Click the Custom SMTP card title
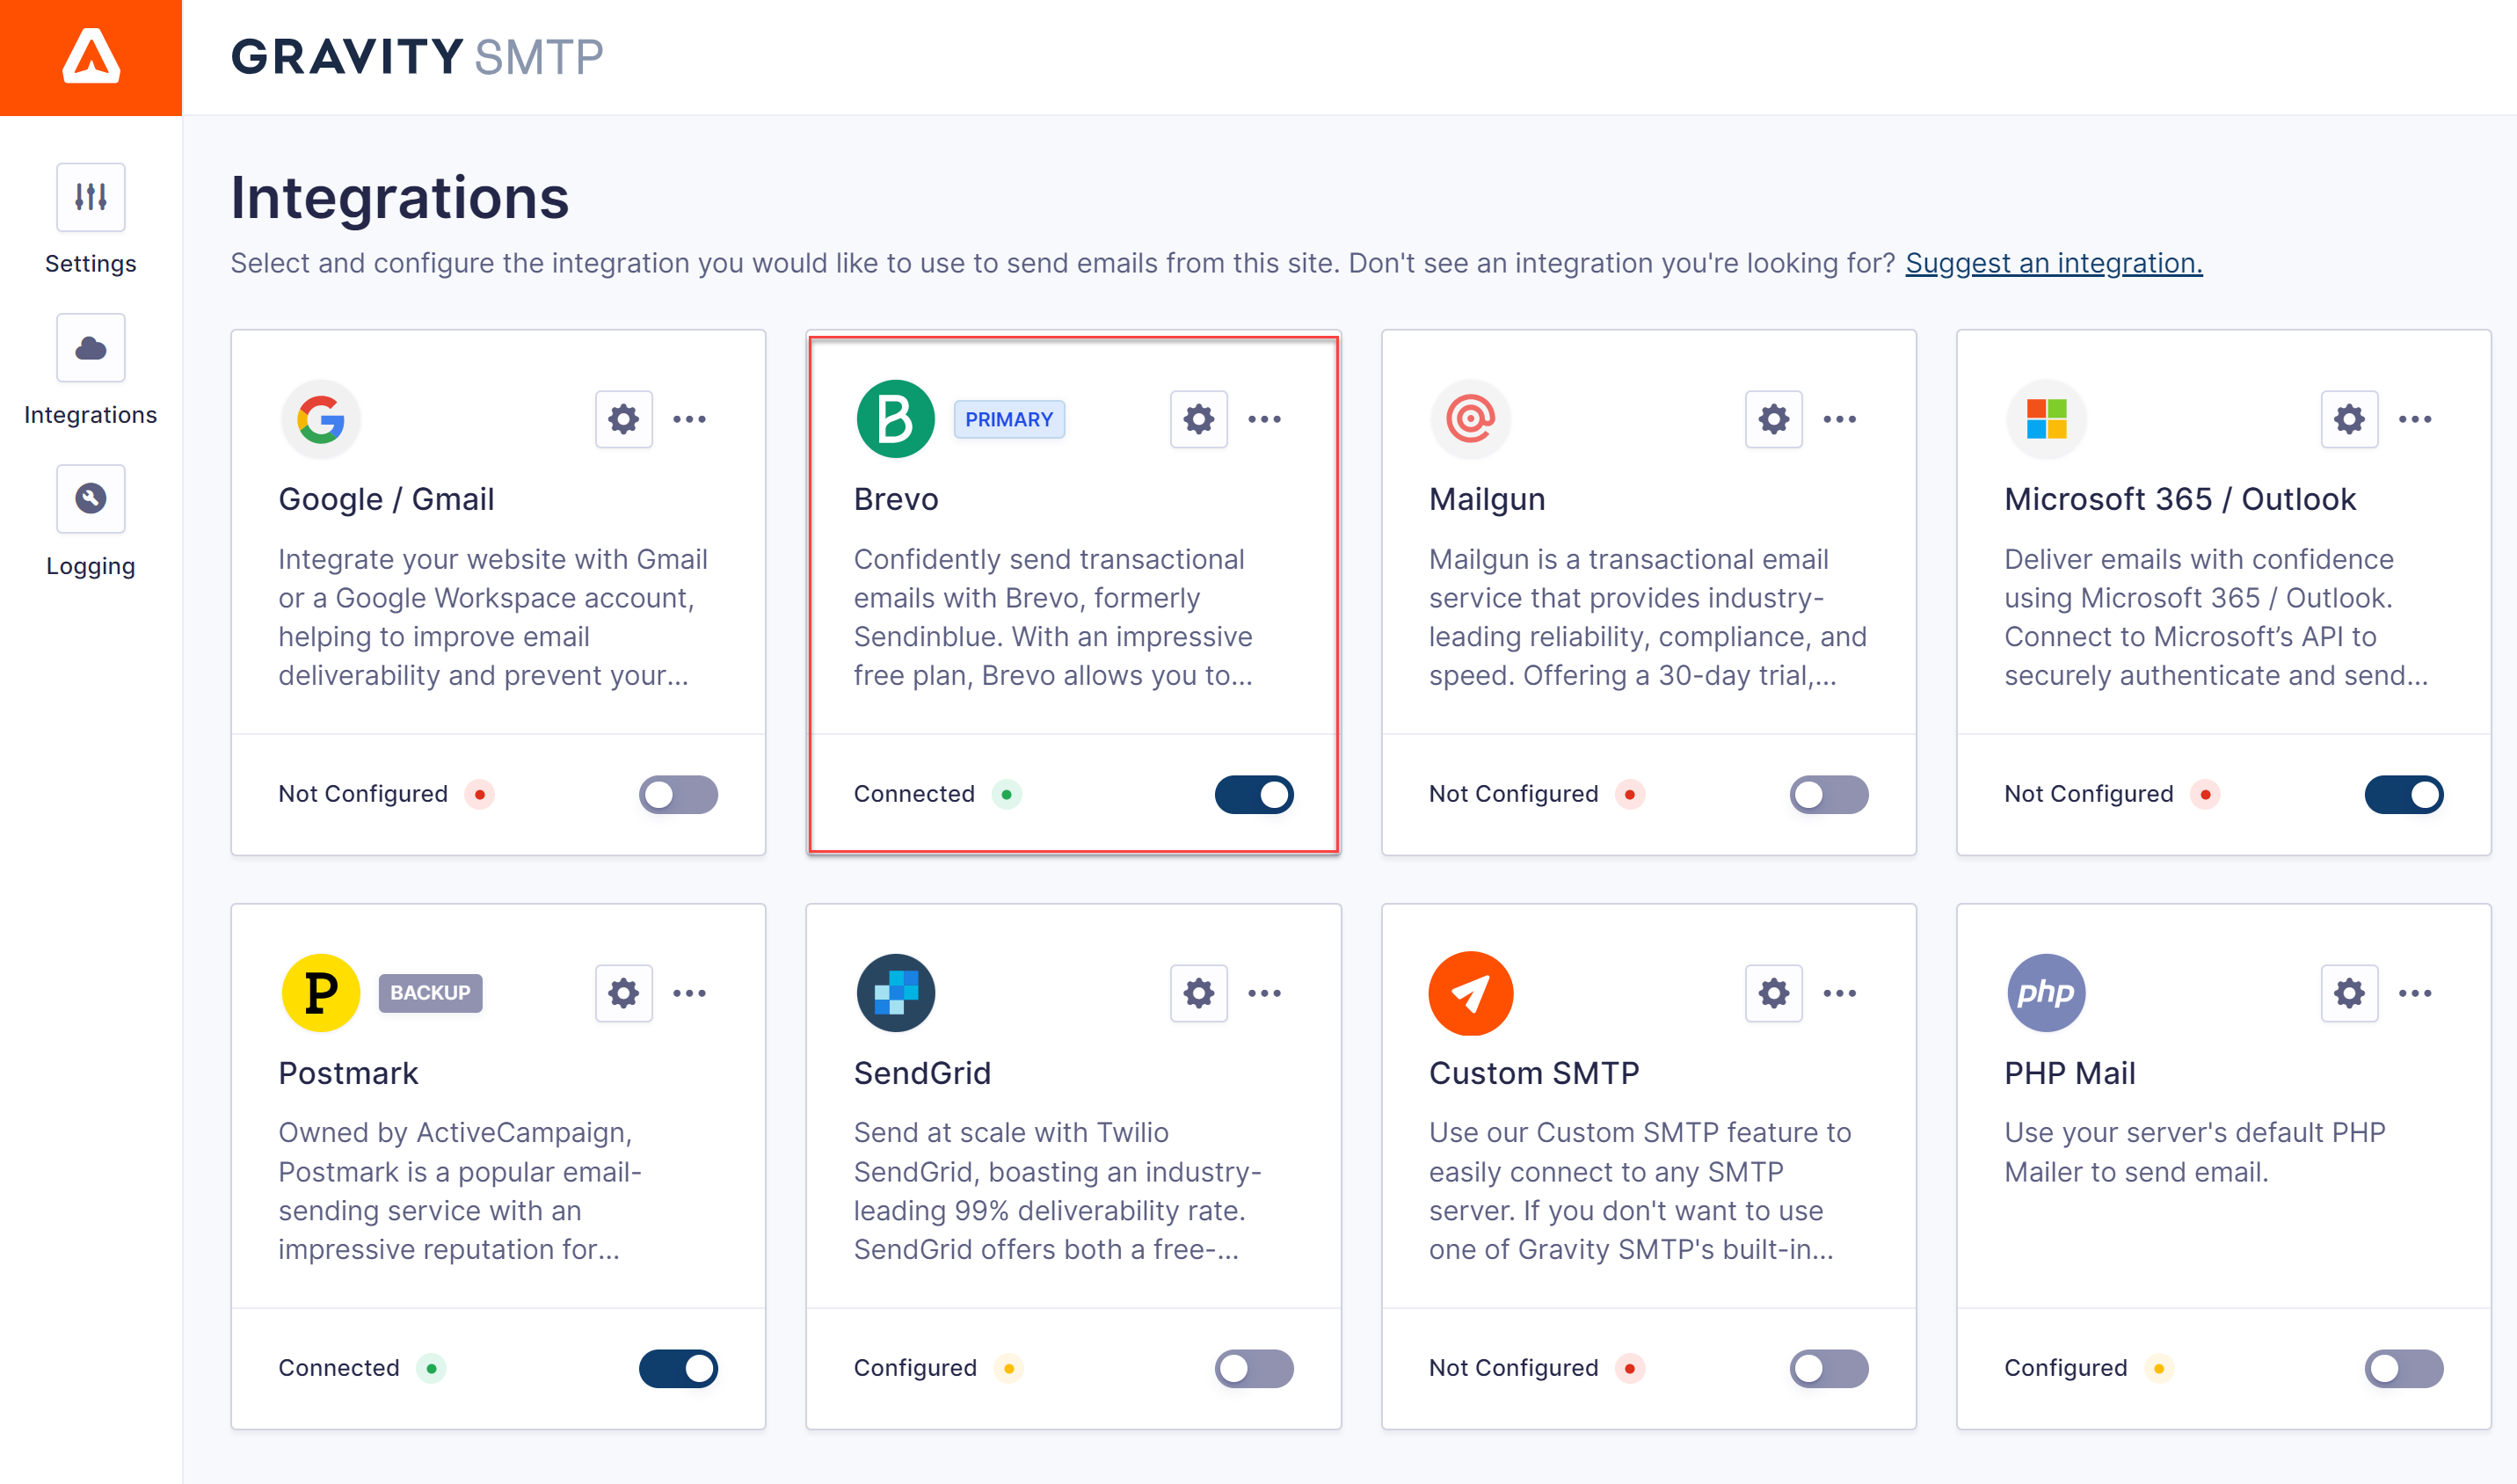Viewport: 2517px width, 1484px height. (1534, 1073)
